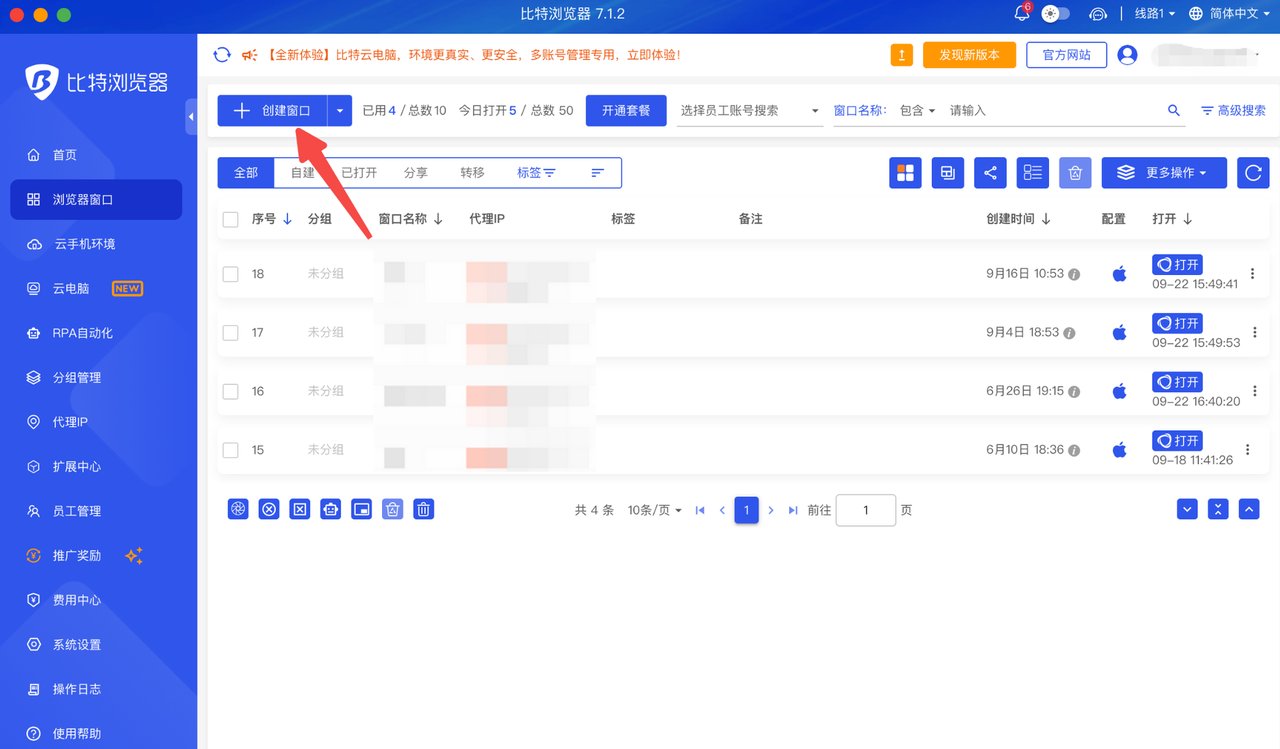Toggle the light/dark theme switch
The width and height of the screenshot is (1280, 749).
tap(1055, 14)
